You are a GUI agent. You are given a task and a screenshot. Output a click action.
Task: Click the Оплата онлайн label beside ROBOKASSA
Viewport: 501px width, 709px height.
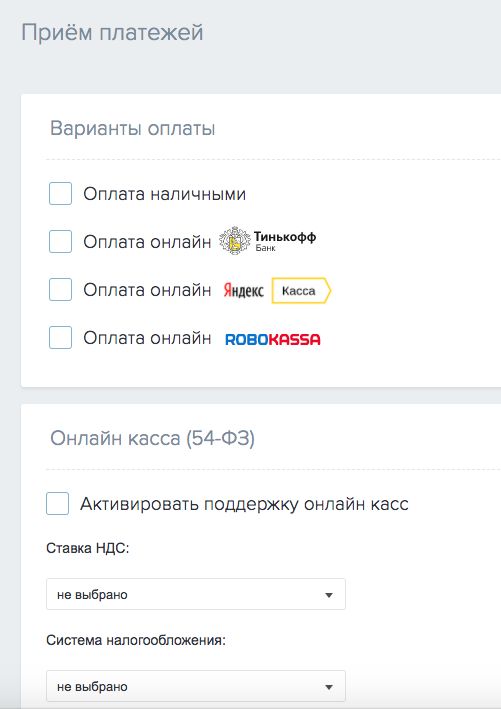tap(147, 338)
